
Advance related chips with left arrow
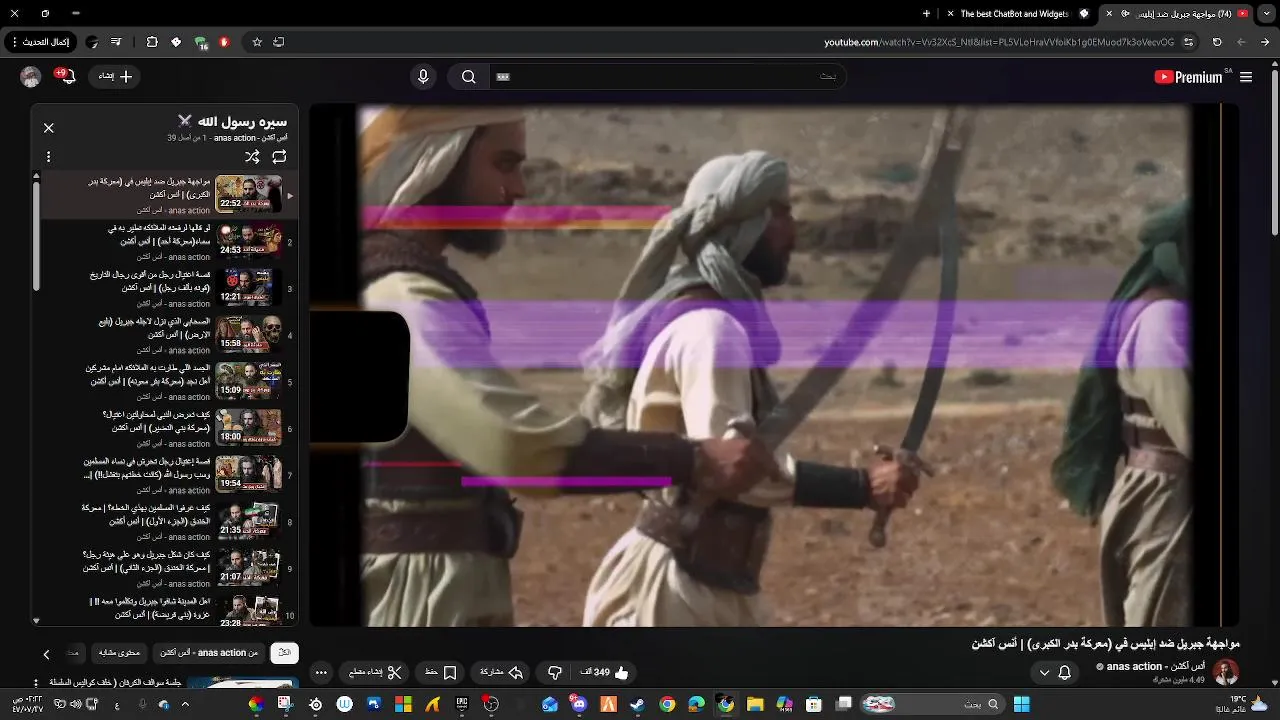click(x=46, y=654)
